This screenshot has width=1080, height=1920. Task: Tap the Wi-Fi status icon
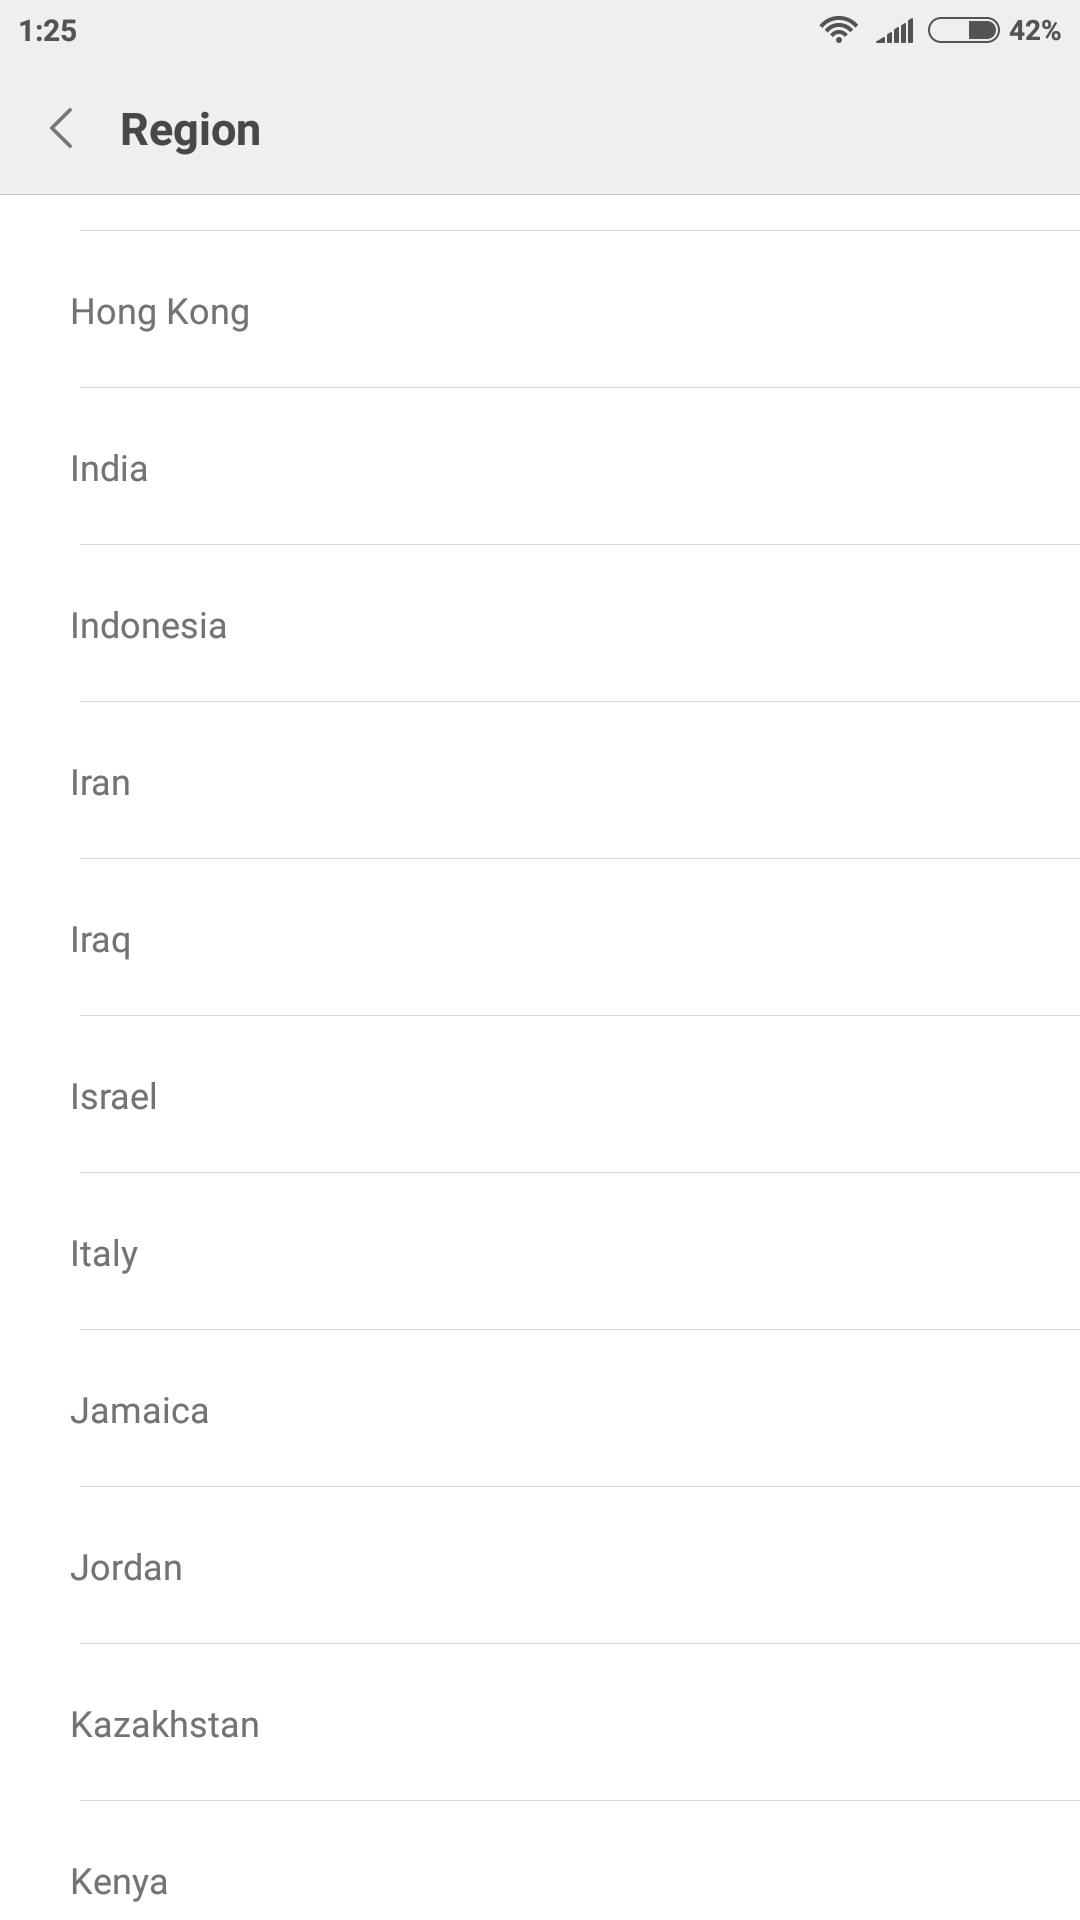(x=838, y=30)
